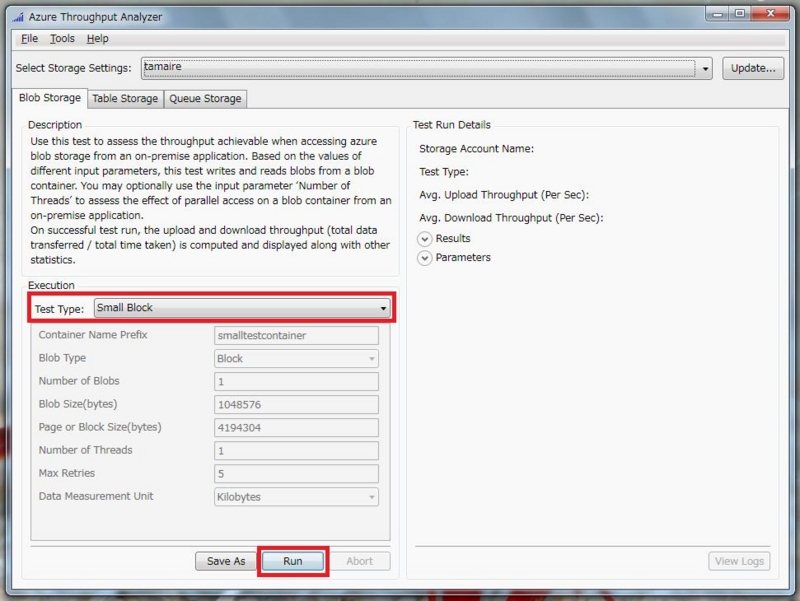
Task: Click the Test Type label under Test Run Details
Action: coord(444,172)
